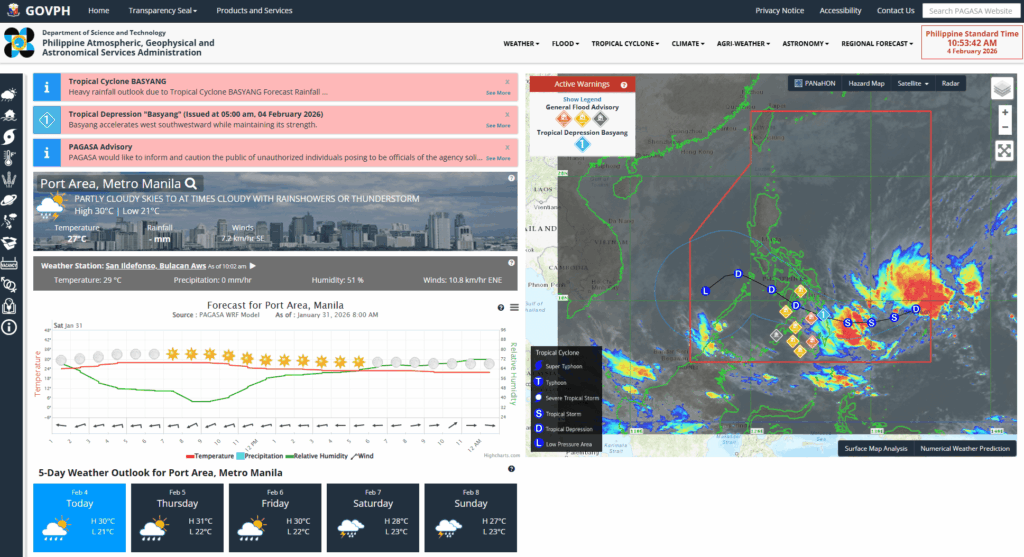The image size is (1024, 557).
Task: Open Contact Us link
Action: pyautogui.click(x=895, y=10)
